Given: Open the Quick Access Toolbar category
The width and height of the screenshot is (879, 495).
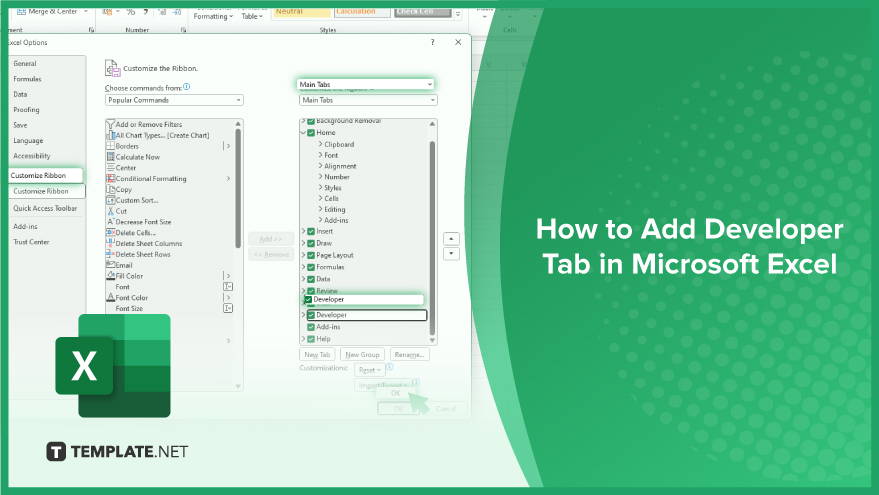Looking at the screenshot, I should tap(45, 208).
